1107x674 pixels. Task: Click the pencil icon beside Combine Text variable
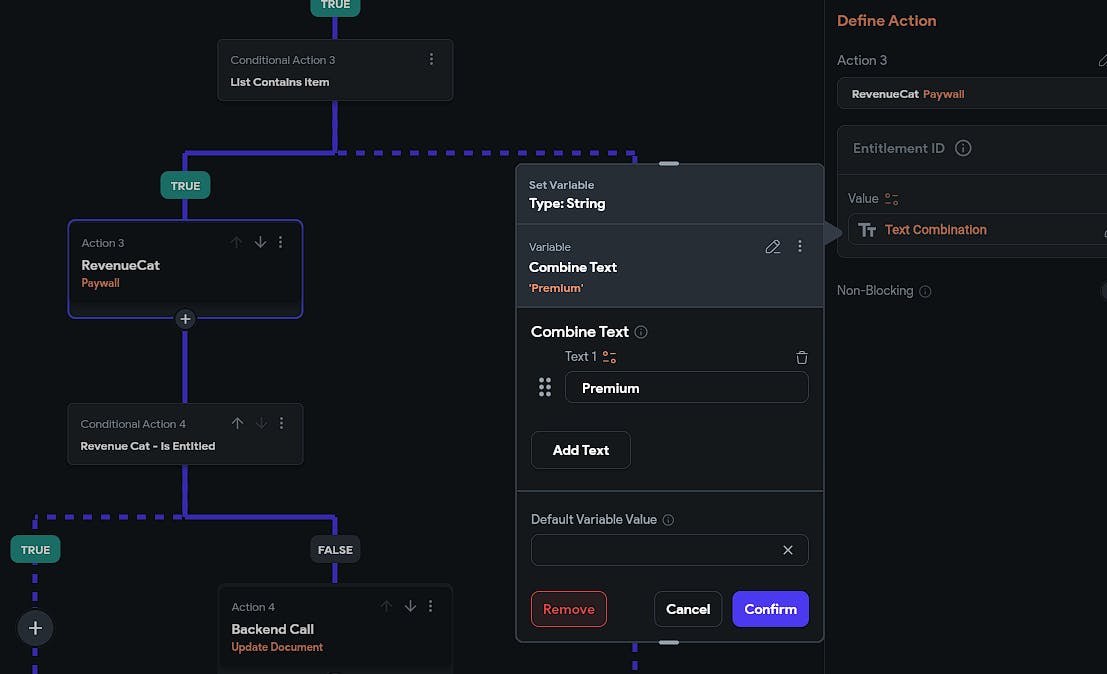[x=772, y=246]
